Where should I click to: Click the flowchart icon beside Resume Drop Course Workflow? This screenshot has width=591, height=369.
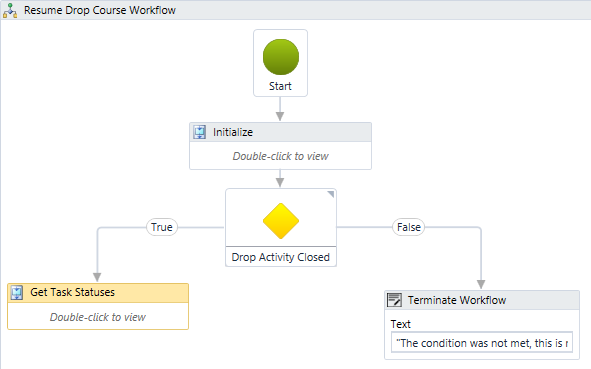click(x=10, y=10)
